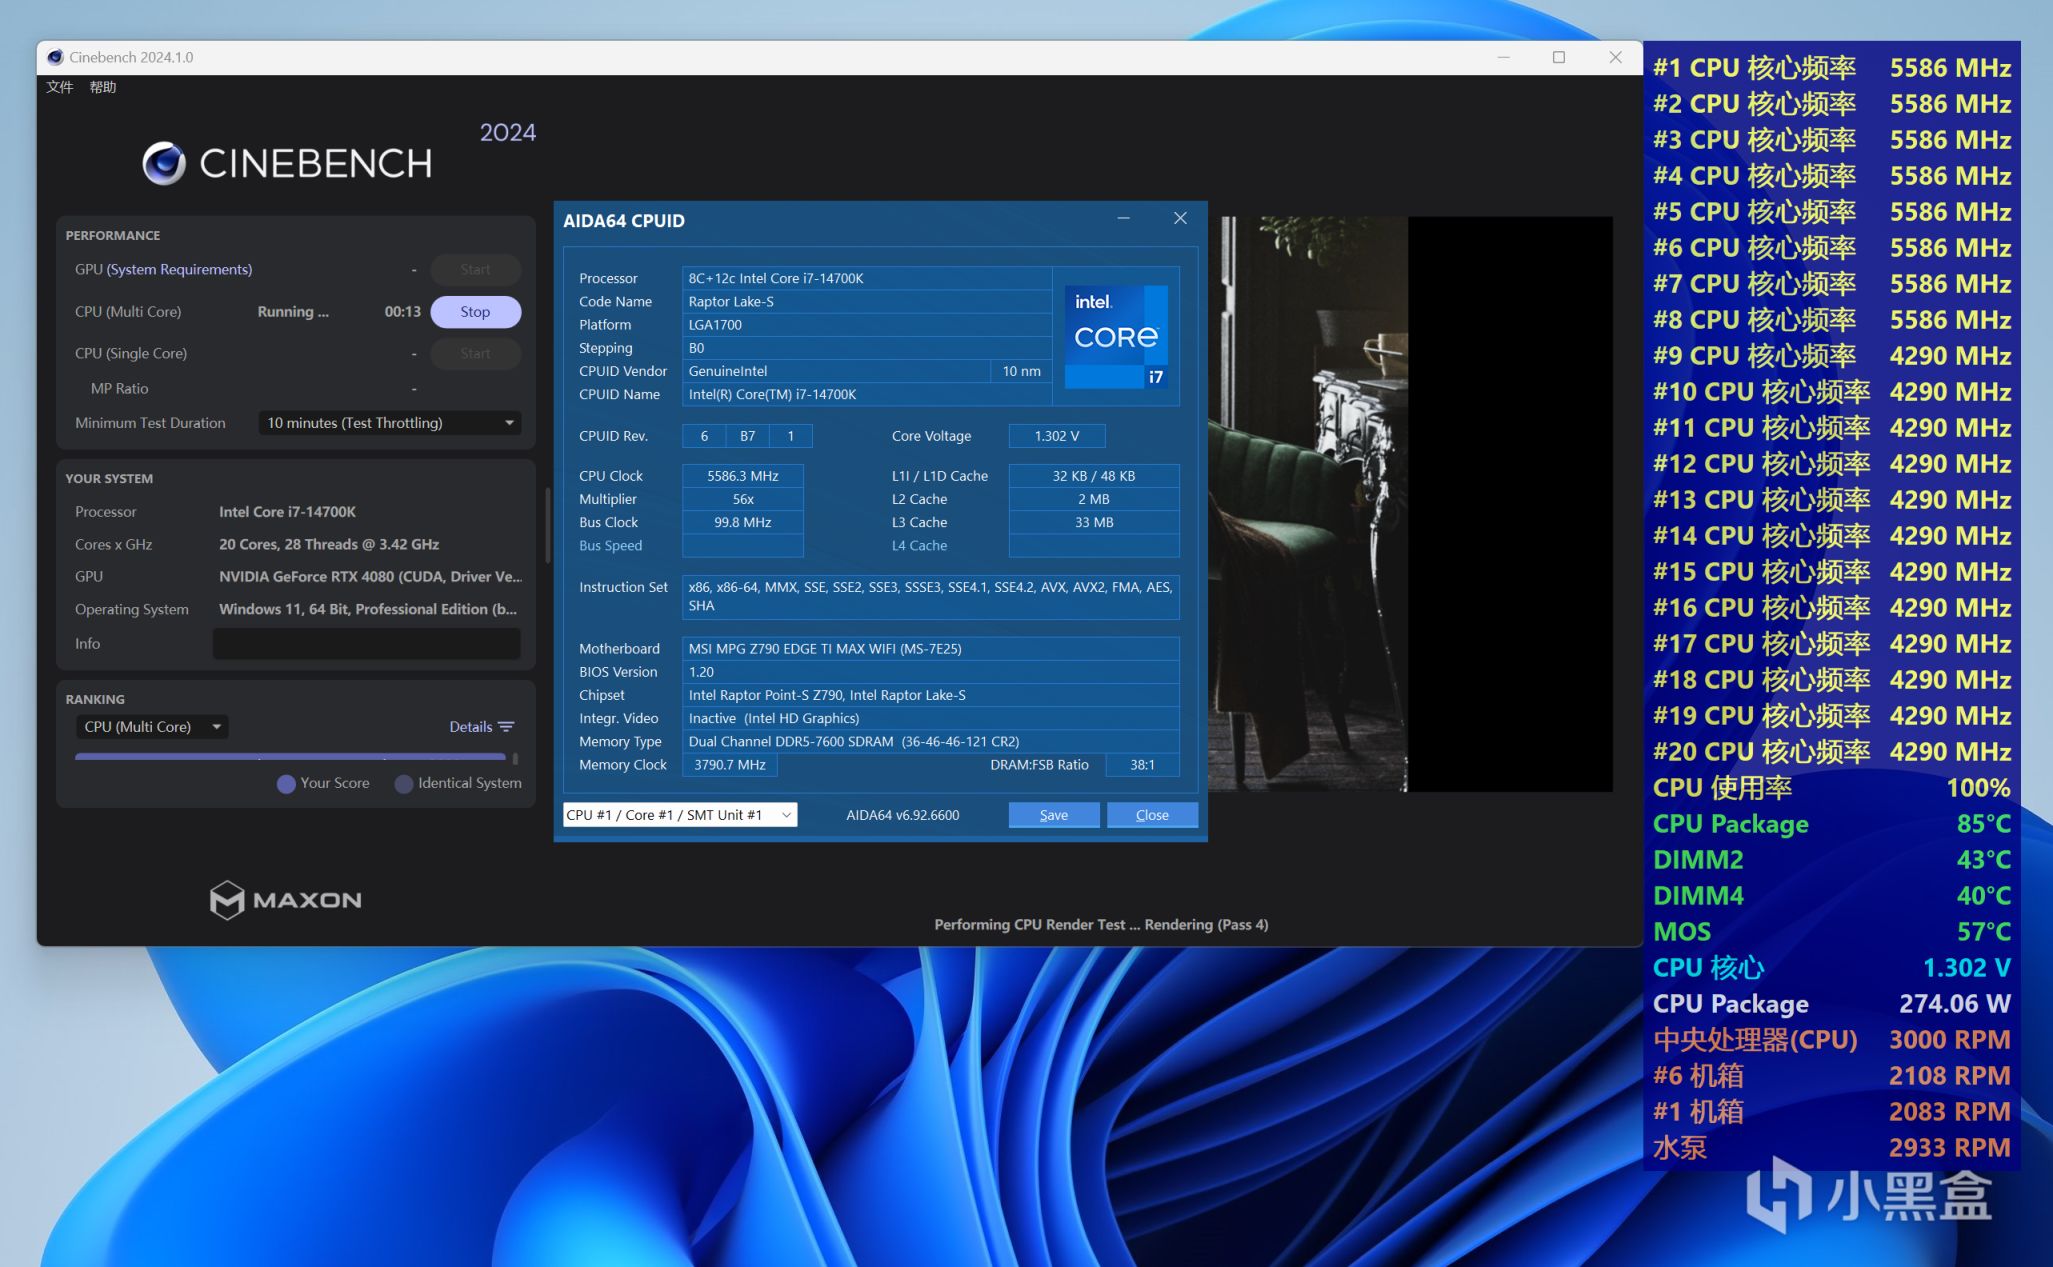Open the 帮助 menu
Screen dimensions: 2053x1267
[102, 87]
